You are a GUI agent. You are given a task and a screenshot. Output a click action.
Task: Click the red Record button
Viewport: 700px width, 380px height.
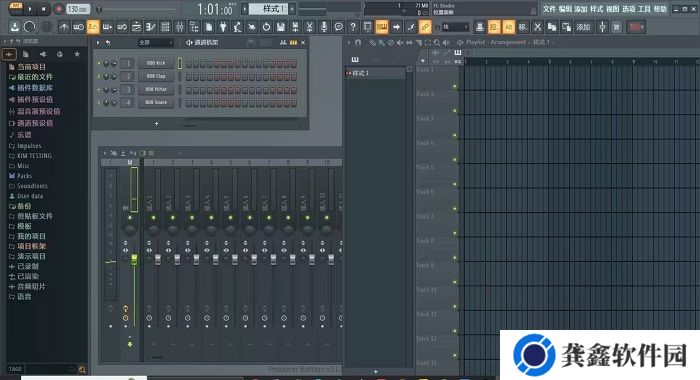coord(58,8)
